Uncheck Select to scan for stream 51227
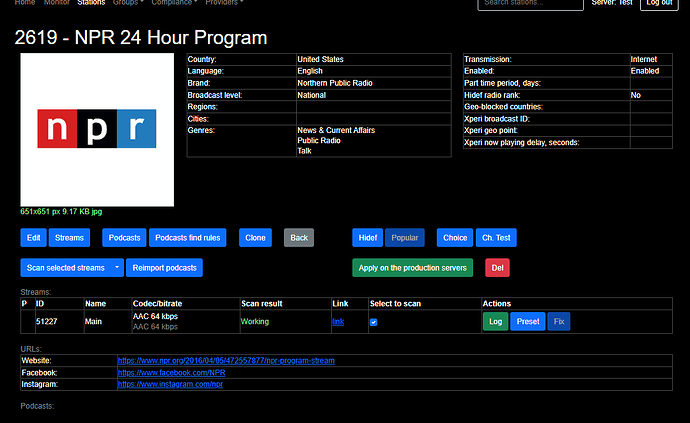Image resolution: width=690 pixels, height=423 pixels. tap(374, 322)
